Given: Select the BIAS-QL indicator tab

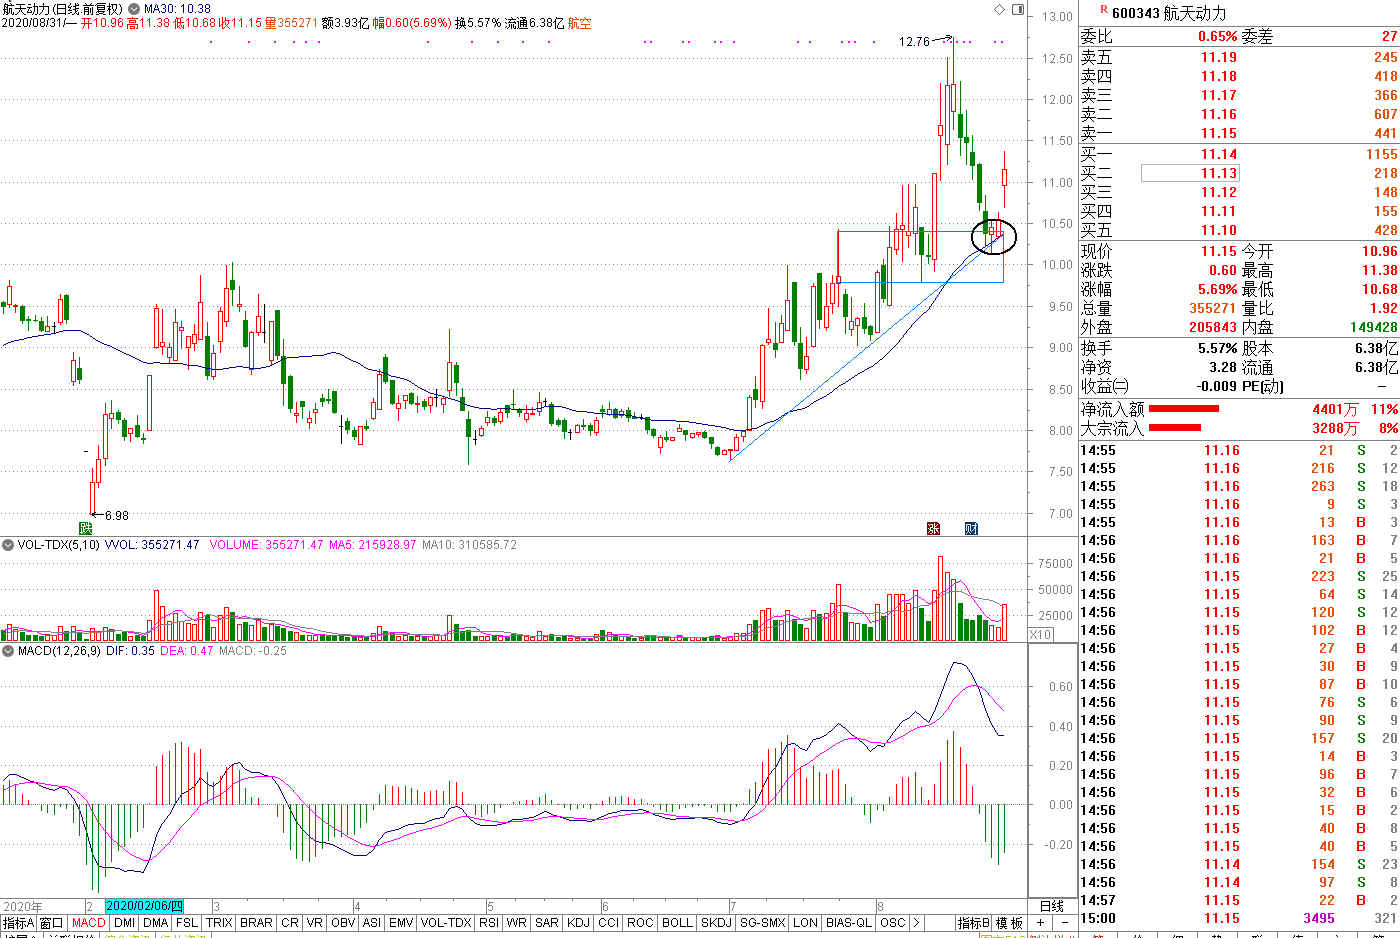Looking at the screenshot, I should pos(849,922).
